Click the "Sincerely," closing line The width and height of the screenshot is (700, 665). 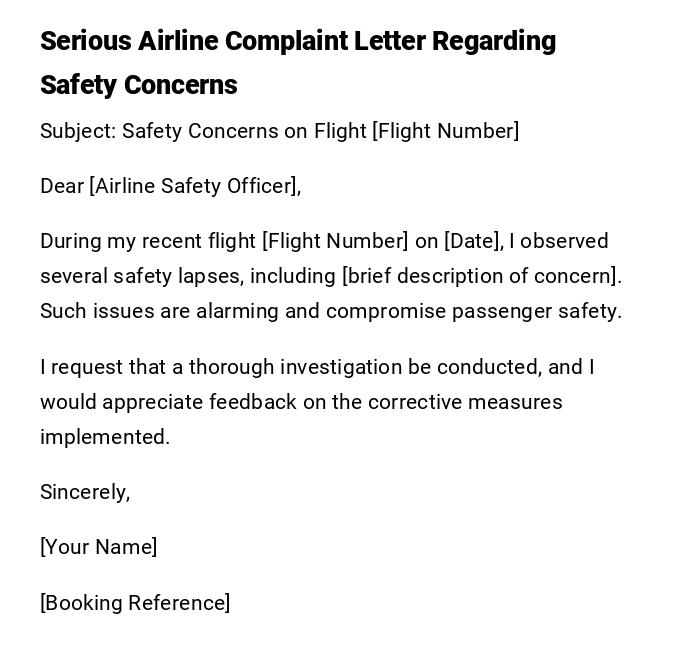(x=85, y=492)
